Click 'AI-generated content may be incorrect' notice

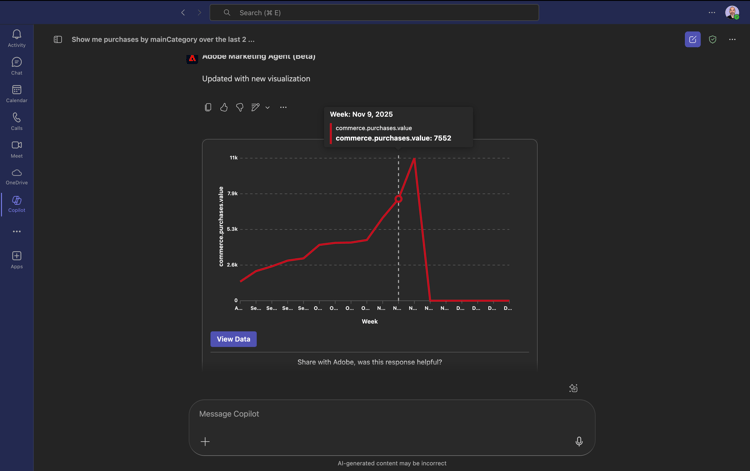pos(392,463)
